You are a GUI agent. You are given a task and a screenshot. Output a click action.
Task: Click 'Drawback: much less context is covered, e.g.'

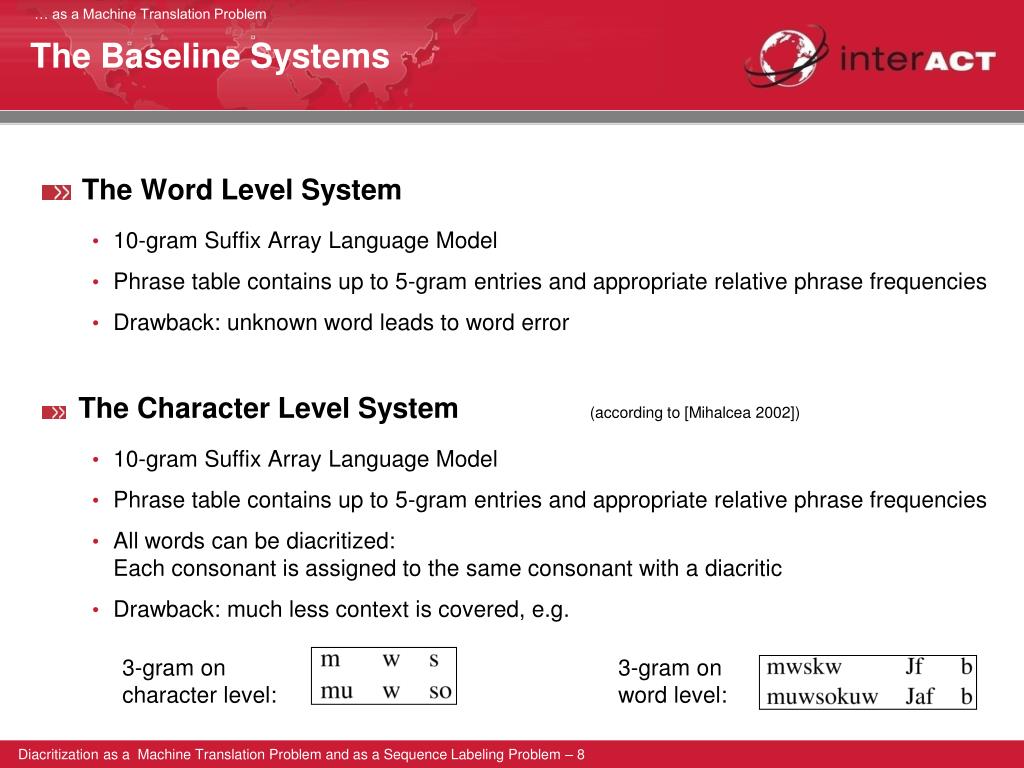[341, 609]
